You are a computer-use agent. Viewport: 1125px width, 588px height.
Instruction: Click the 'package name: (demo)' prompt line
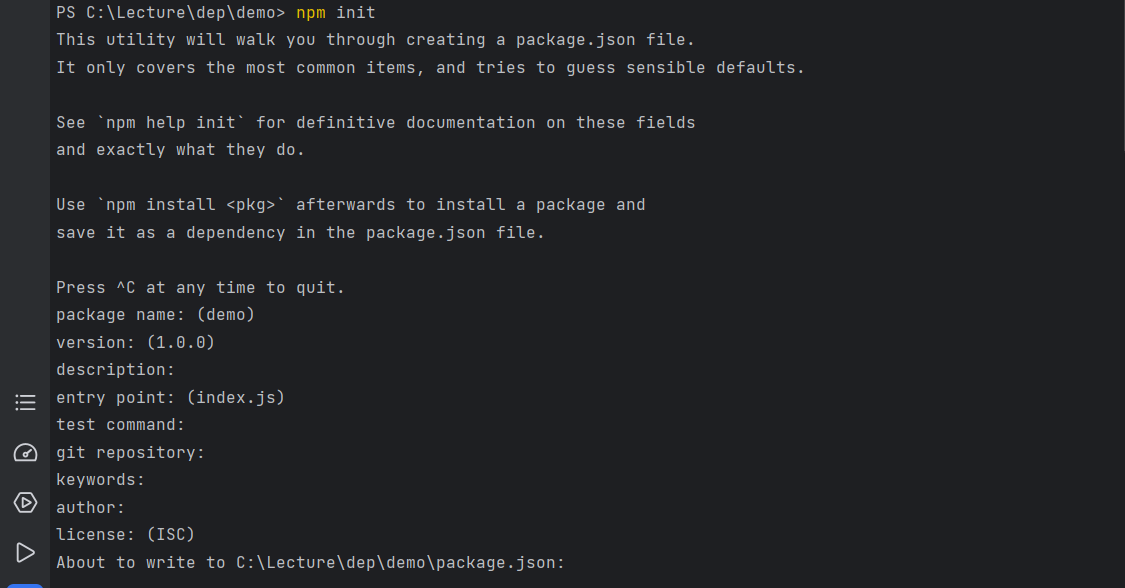[x=156, y=315]
